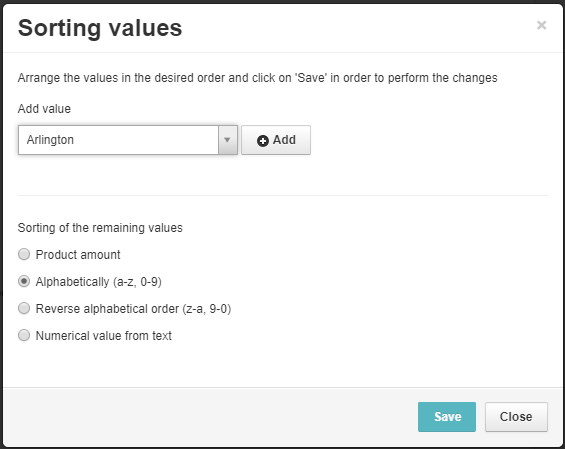
Task: Click the Product amount label text
Action: tap(78, 255)
